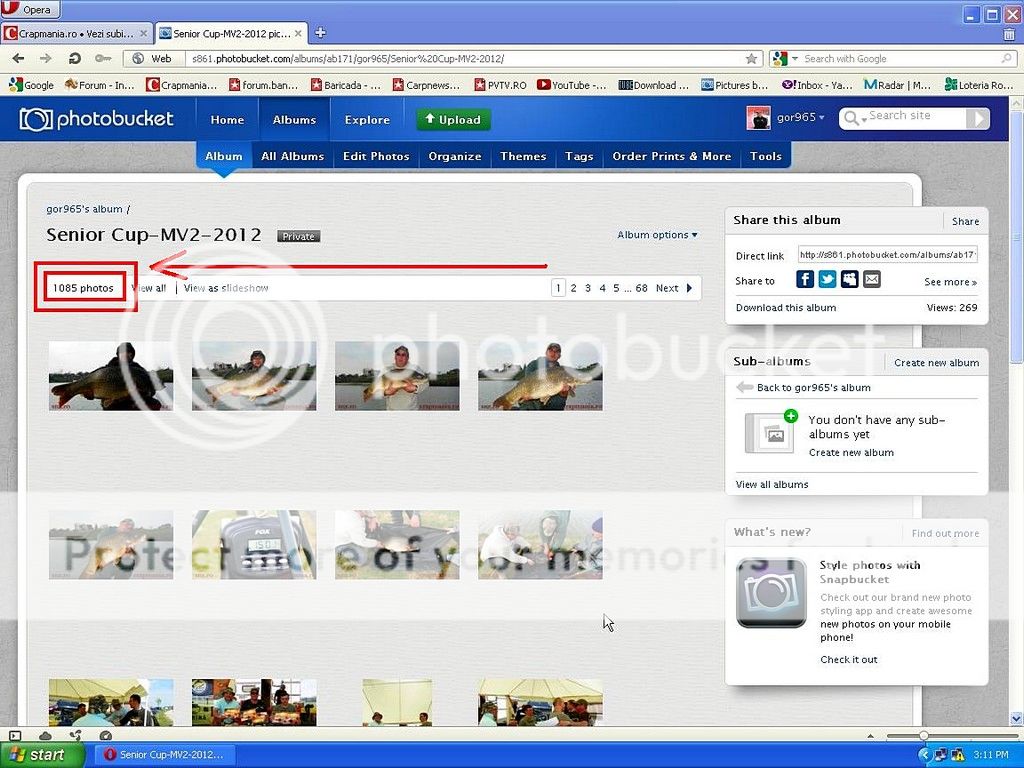Open the Windows Start menu
Viewport: 1024px width, 768px height.
(42, 755)
